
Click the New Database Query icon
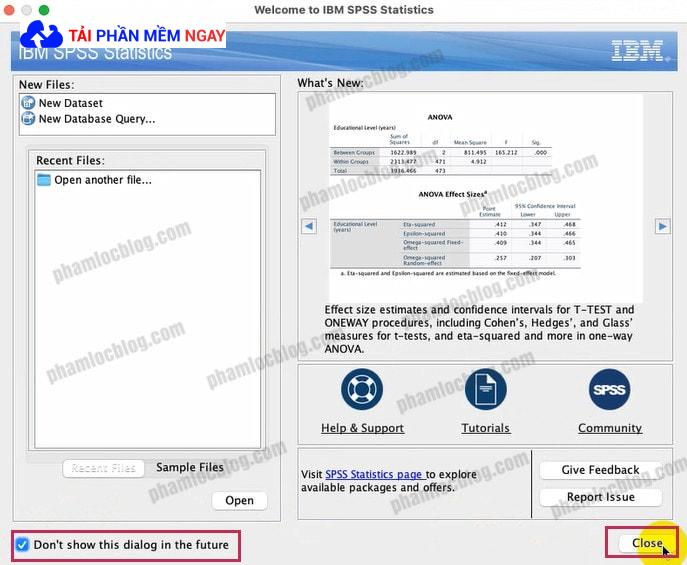tap(28, 119)
